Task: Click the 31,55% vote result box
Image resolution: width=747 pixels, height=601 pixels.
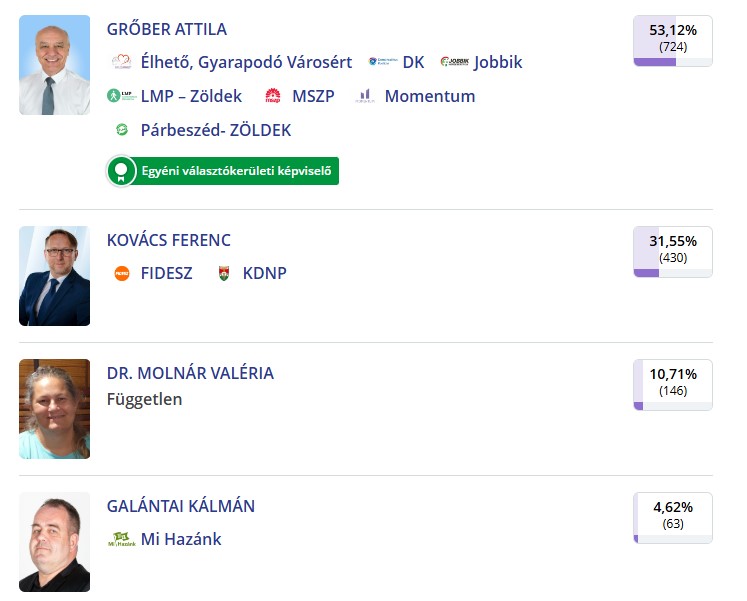Action: [x=673, y=252]
